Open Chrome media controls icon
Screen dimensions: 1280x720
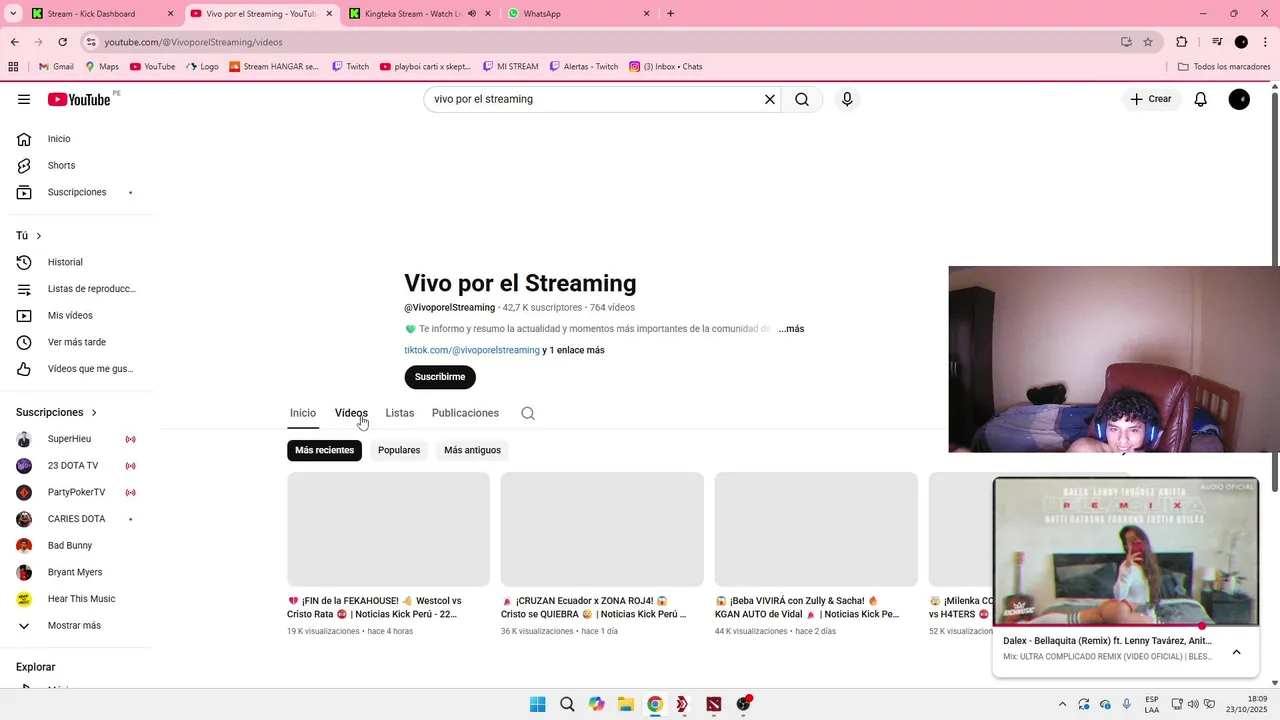click(x=1217, y=42)
